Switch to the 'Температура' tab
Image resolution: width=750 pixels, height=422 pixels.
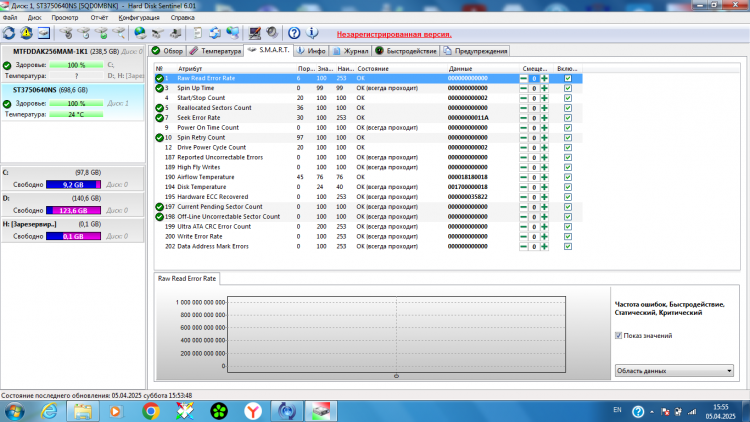click(x=215, y=51)
